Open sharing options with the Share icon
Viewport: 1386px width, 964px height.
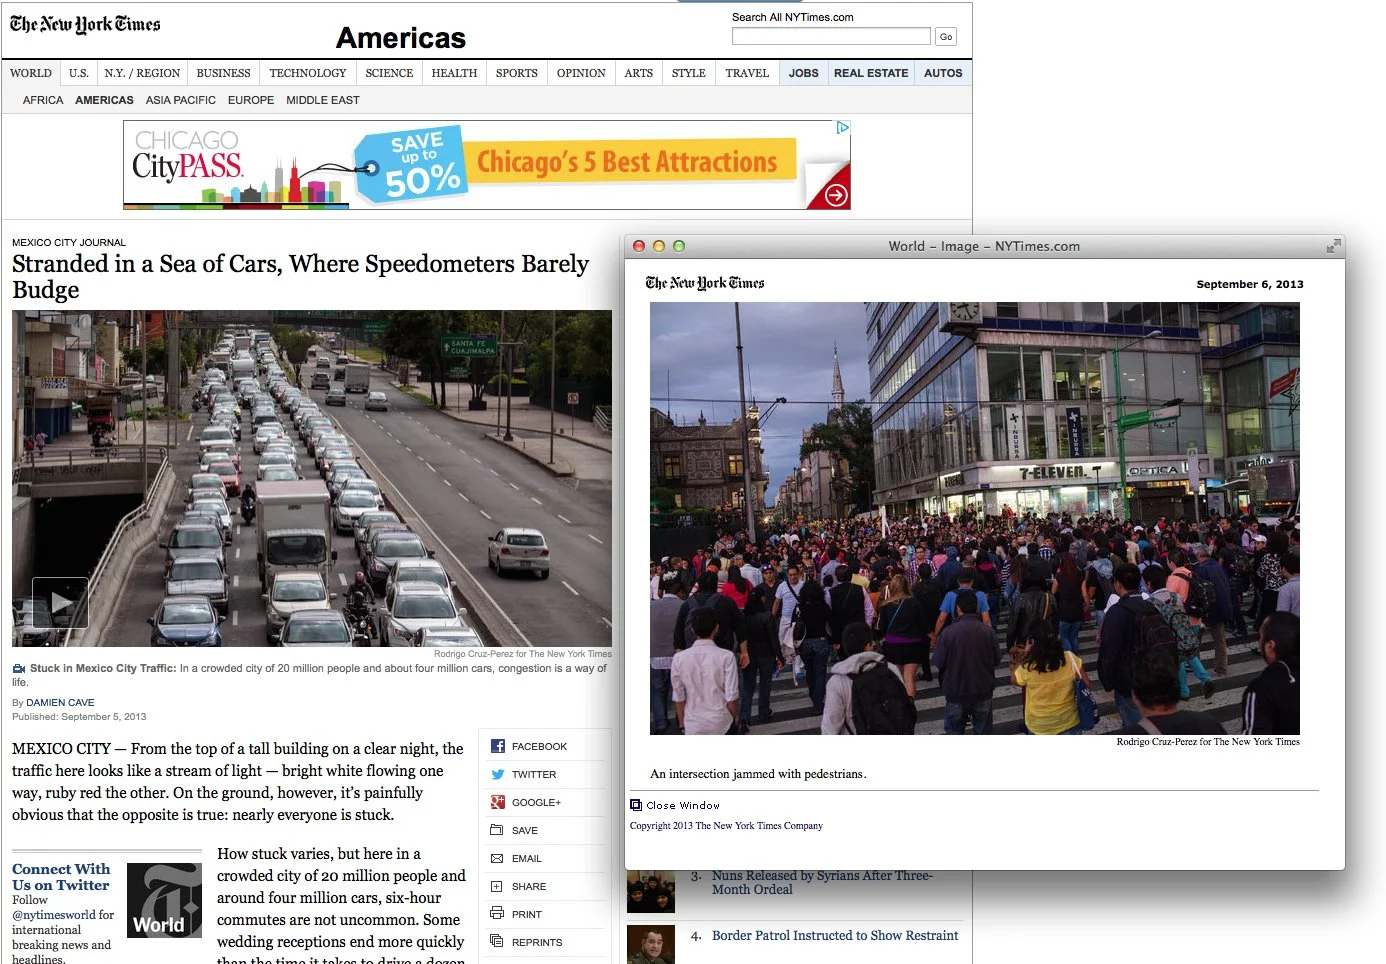coord(497,885)
